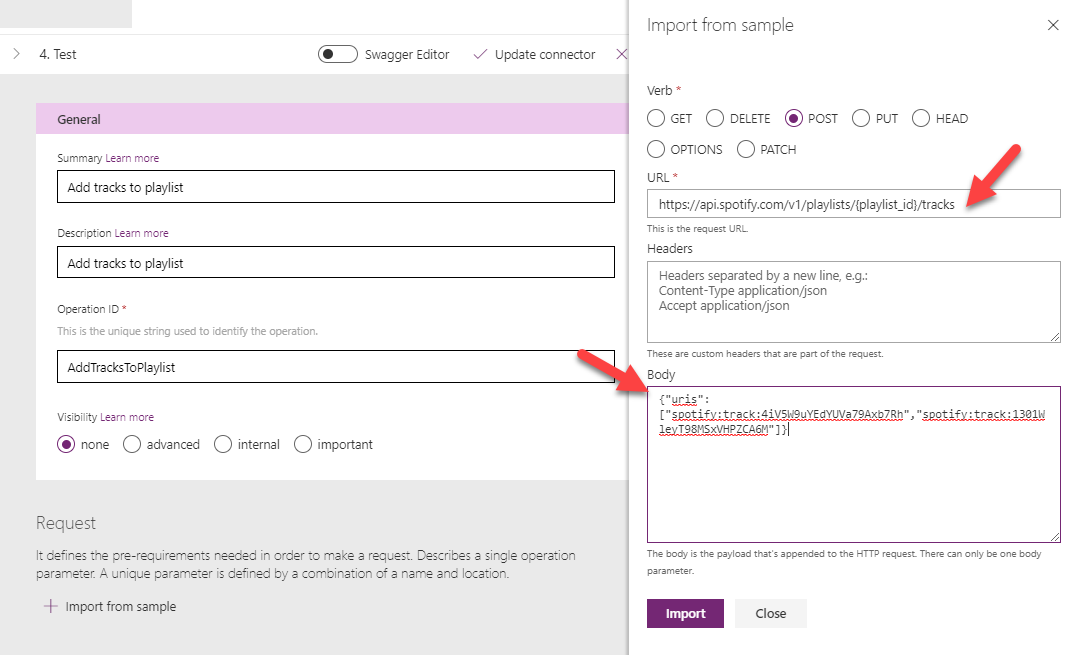Click the Operation ID input field
1077x655 pixels.
335,367
